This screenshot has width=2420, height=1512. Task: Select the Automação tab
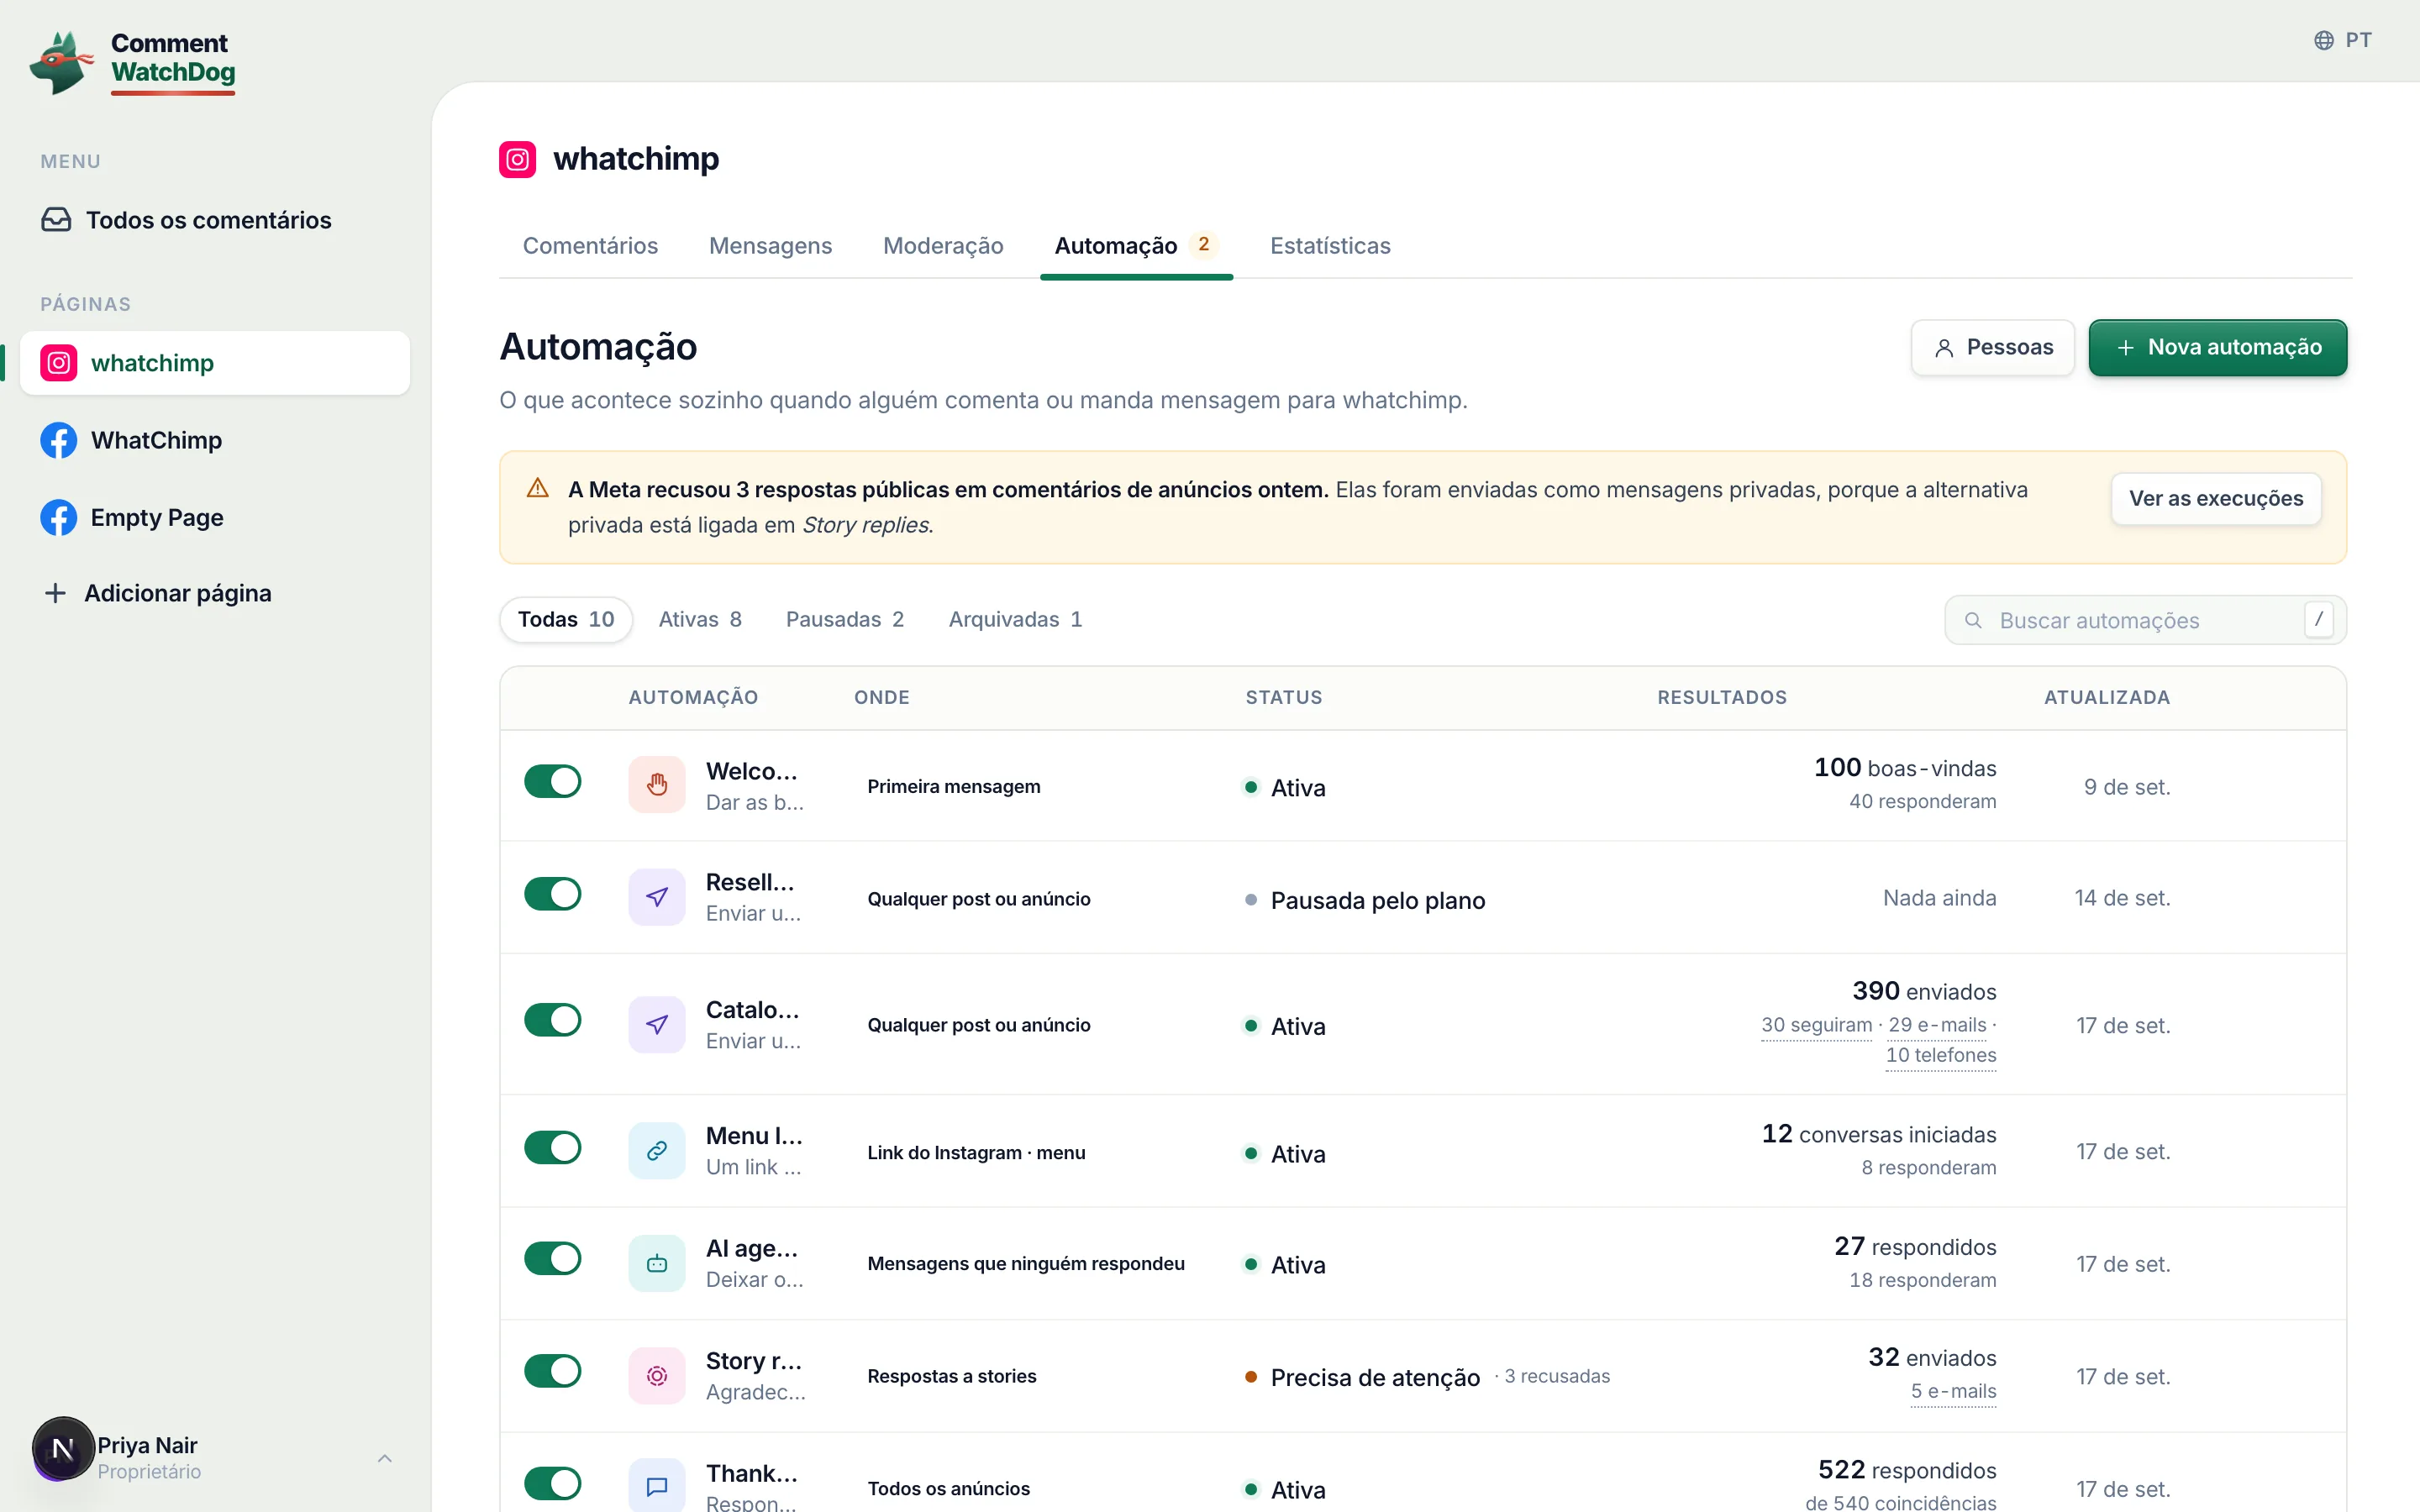click(1136, 246)
